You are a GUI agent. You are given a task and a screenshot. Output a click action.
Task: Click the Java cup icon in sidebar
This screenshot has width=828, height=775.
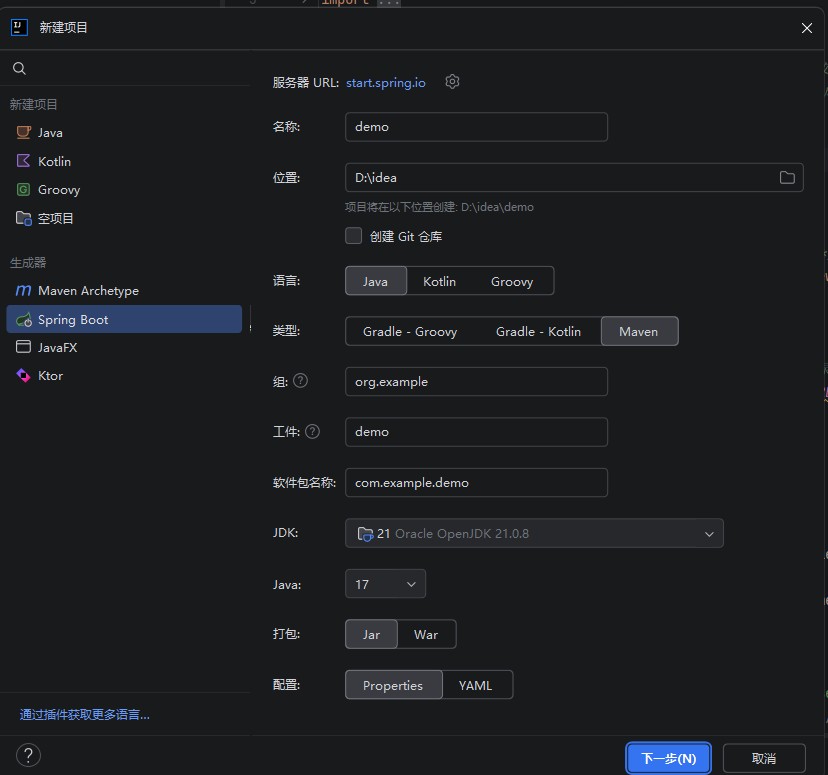pyautogui.click(x=23, y=132)
